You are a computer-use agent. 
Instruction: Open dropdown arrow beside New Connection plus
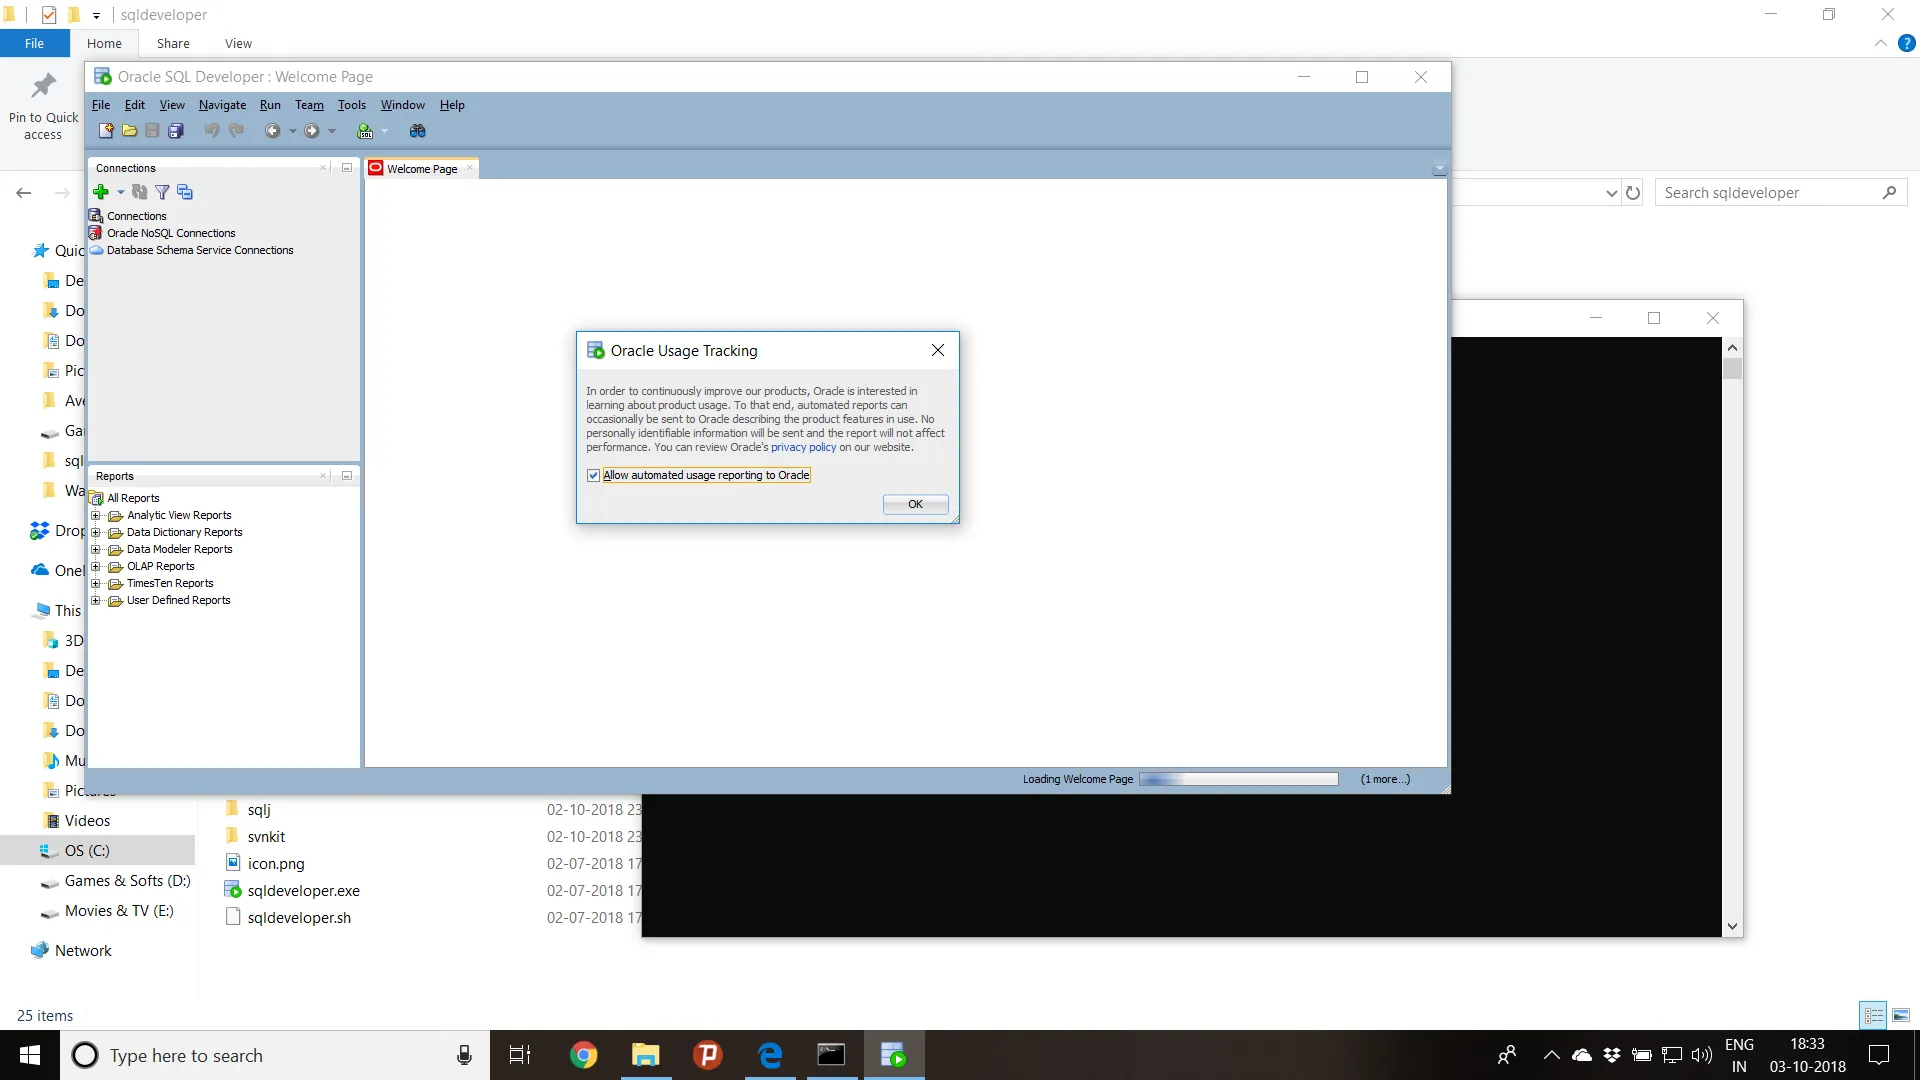click(120, 192)
